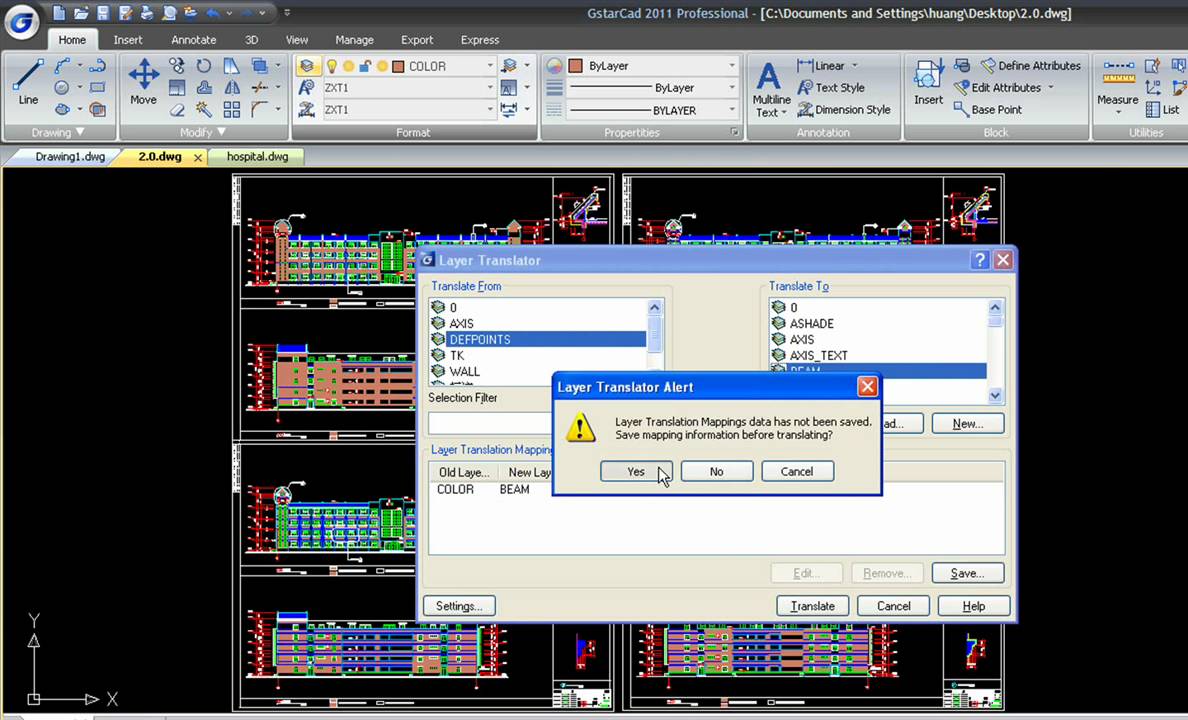1188x720 pixels.
Task: Switch to the Annotate ribbon tab
Action: coord(193,39)
